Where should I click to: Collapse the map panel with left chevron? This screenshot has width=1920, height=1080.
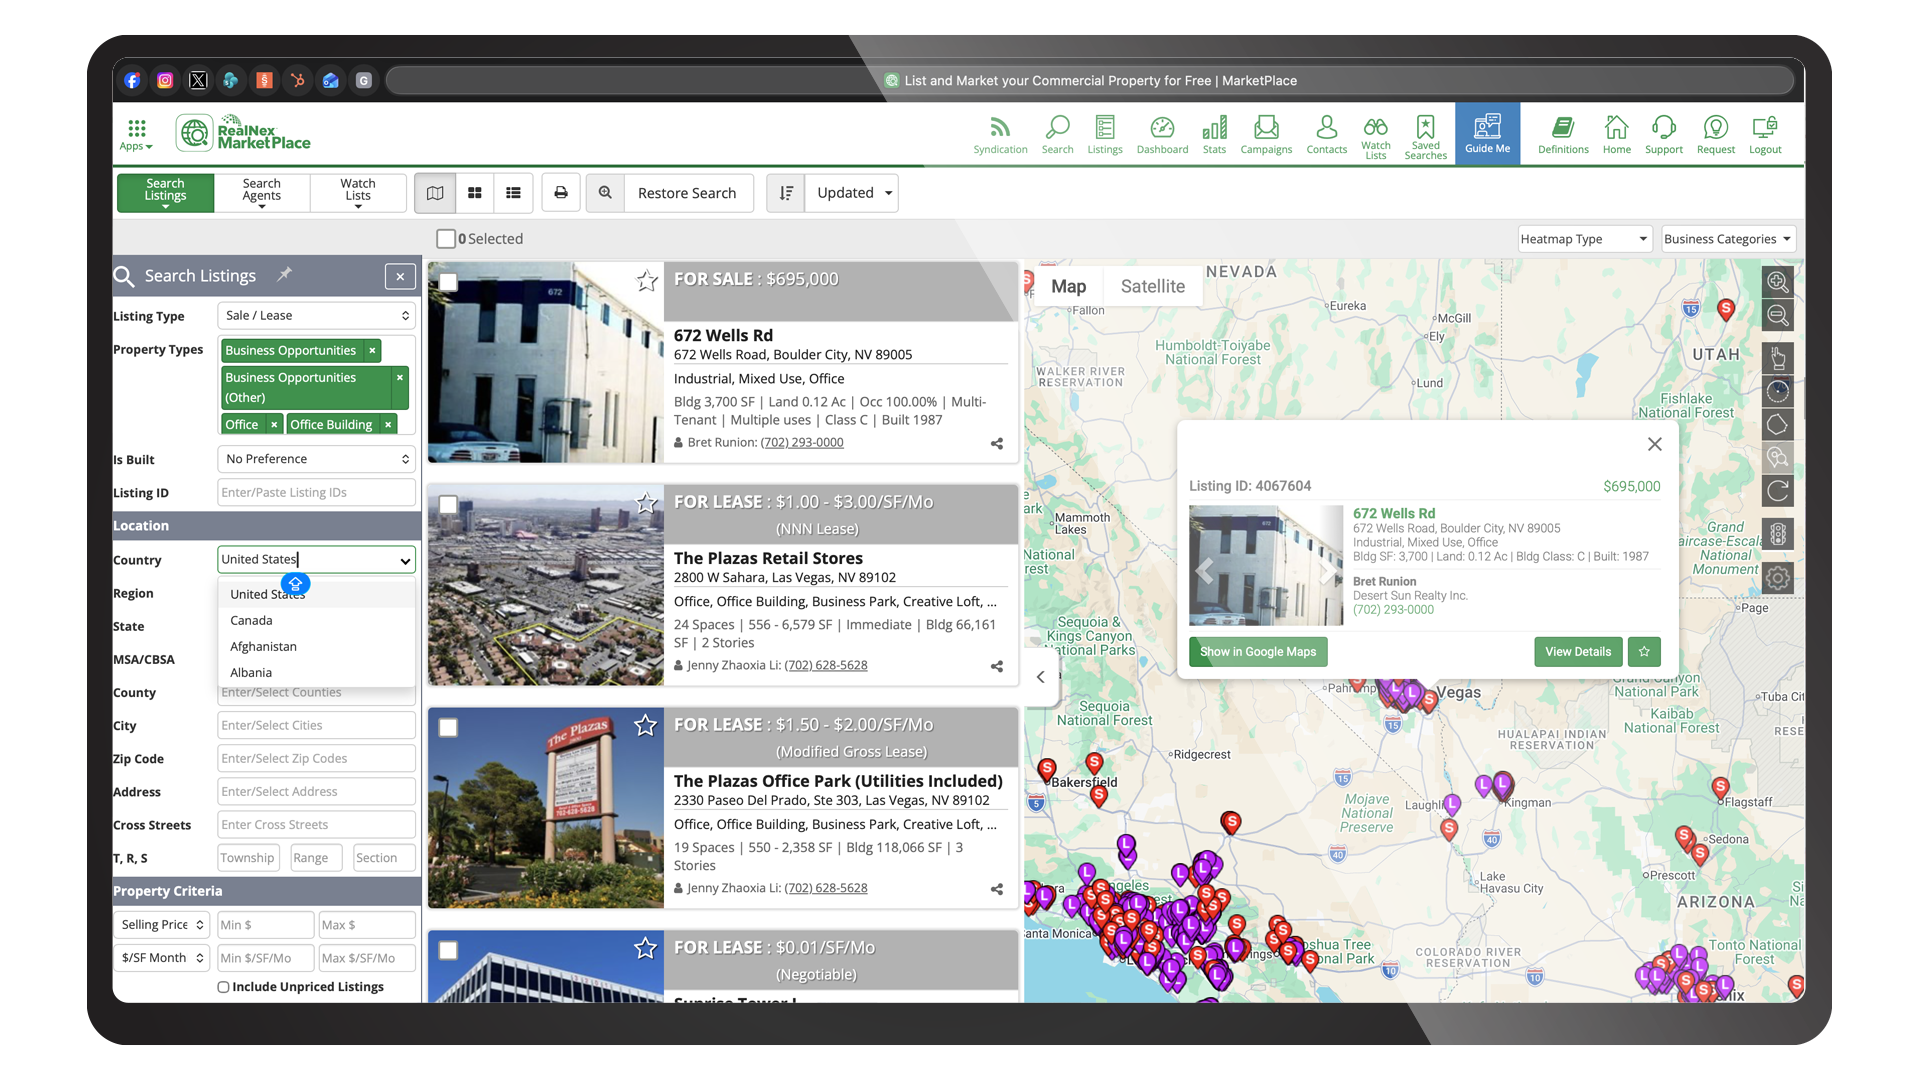pos(1041,677)
